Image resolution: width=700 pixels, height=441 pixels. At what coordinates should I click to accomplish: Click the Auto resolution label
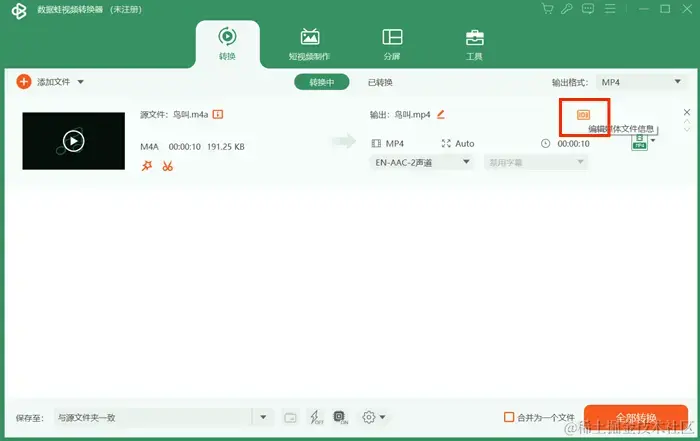pyautogui.click(x=464, y=144)
